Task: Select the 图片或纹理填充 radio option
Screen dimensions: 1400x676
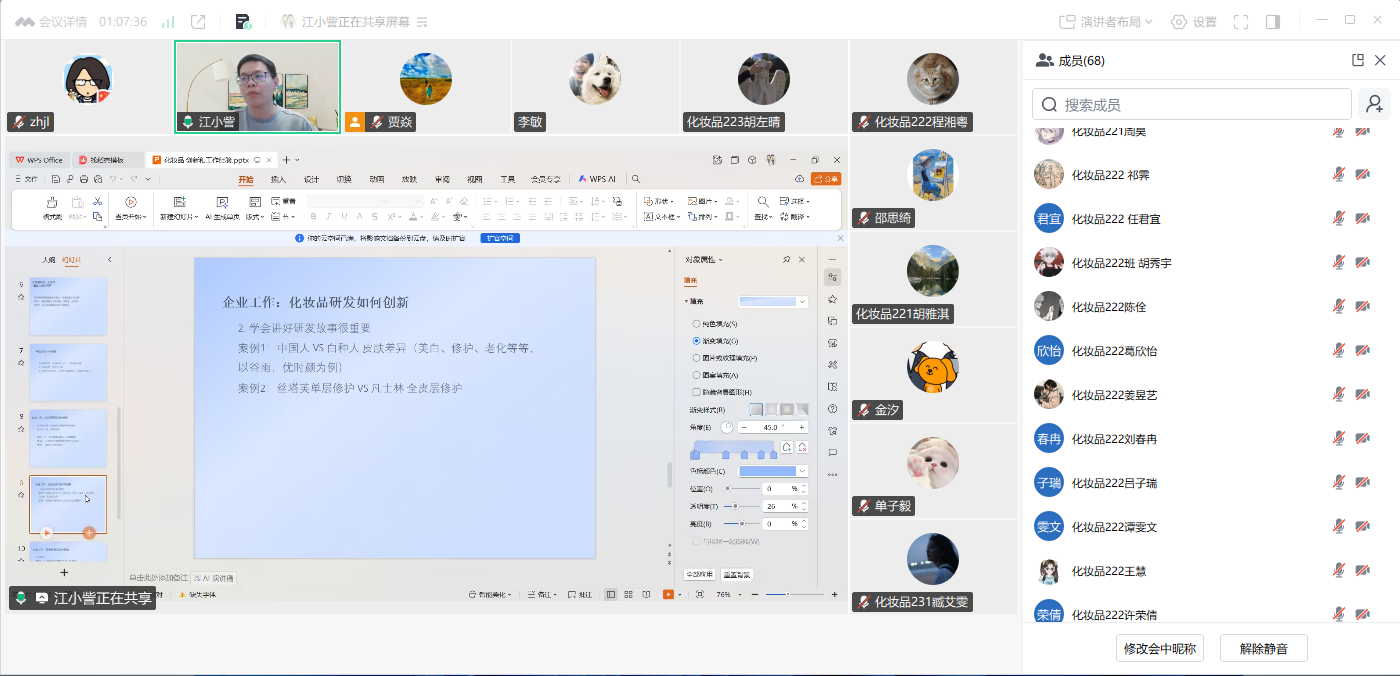Action: [x=696, y=358]
